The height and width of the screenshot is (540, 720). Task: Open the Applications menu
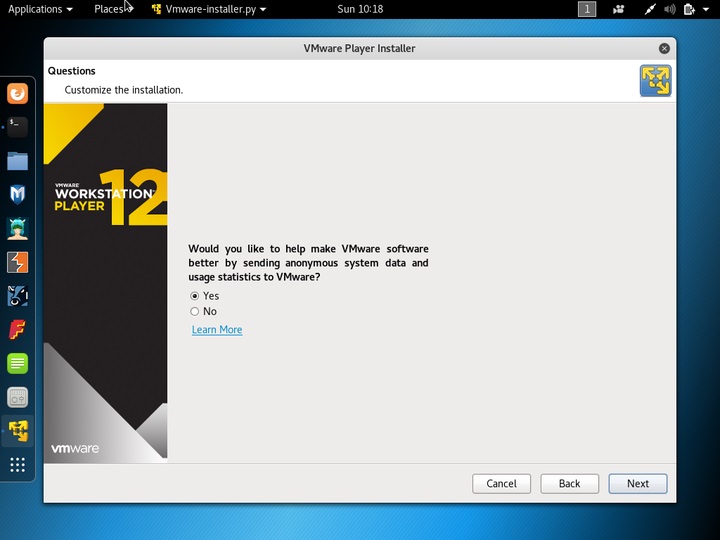(40, 9)
